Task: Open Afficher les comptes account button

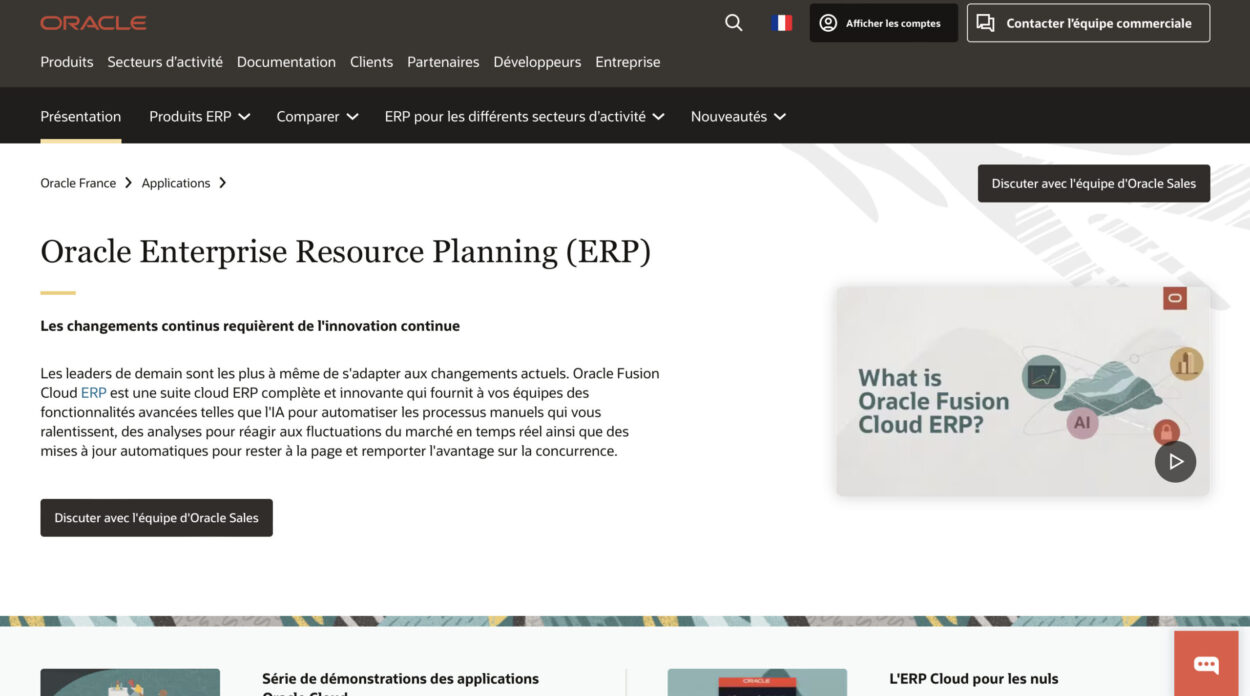Action: pos(882,23)
